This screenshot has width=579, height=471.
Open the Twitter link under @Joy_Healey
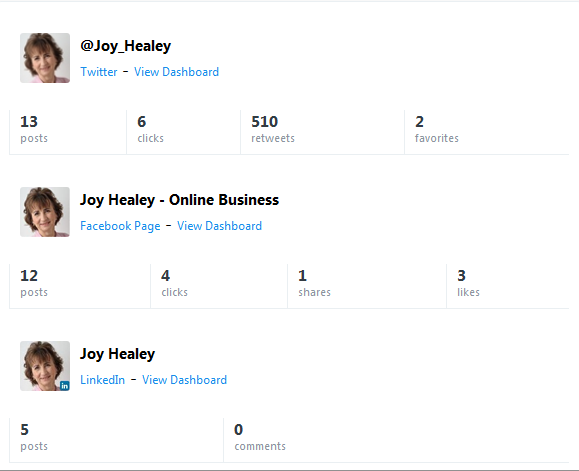[99, 72]
